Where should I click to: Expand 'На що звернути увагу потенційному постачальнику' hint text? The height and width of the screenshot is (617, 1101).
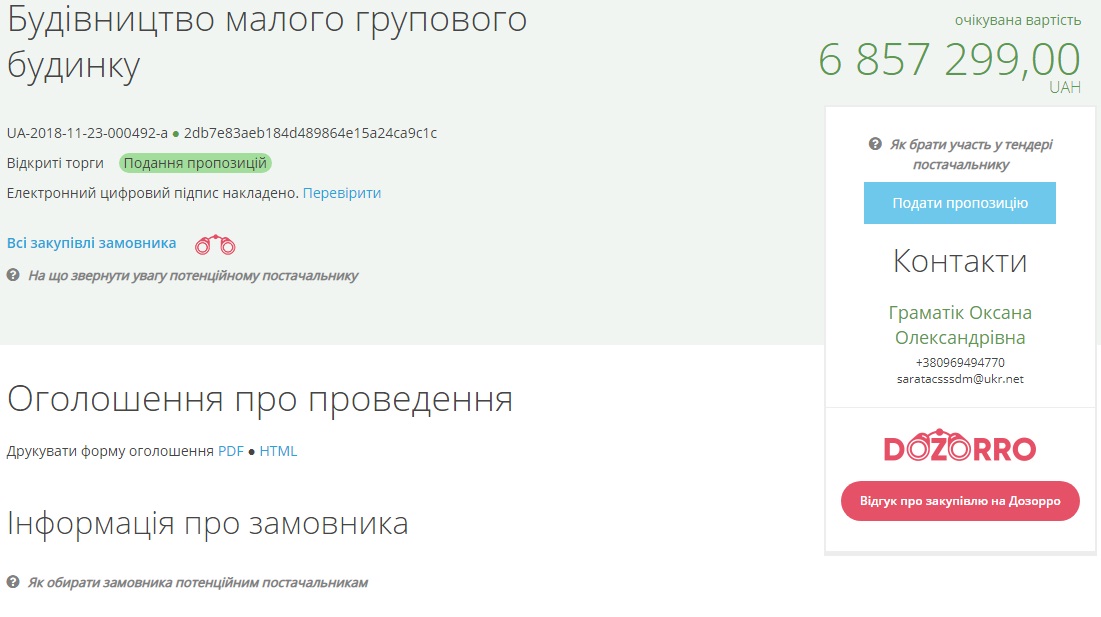click(192, 275)
